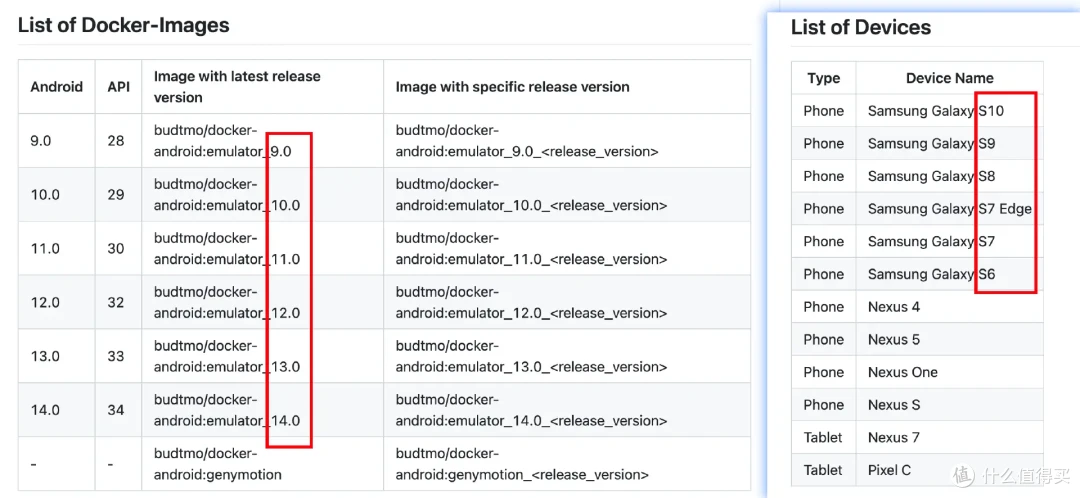The height and width of the screenshot is (498, 1080).
Task: Click the API '33' cell
Action: 116,355
